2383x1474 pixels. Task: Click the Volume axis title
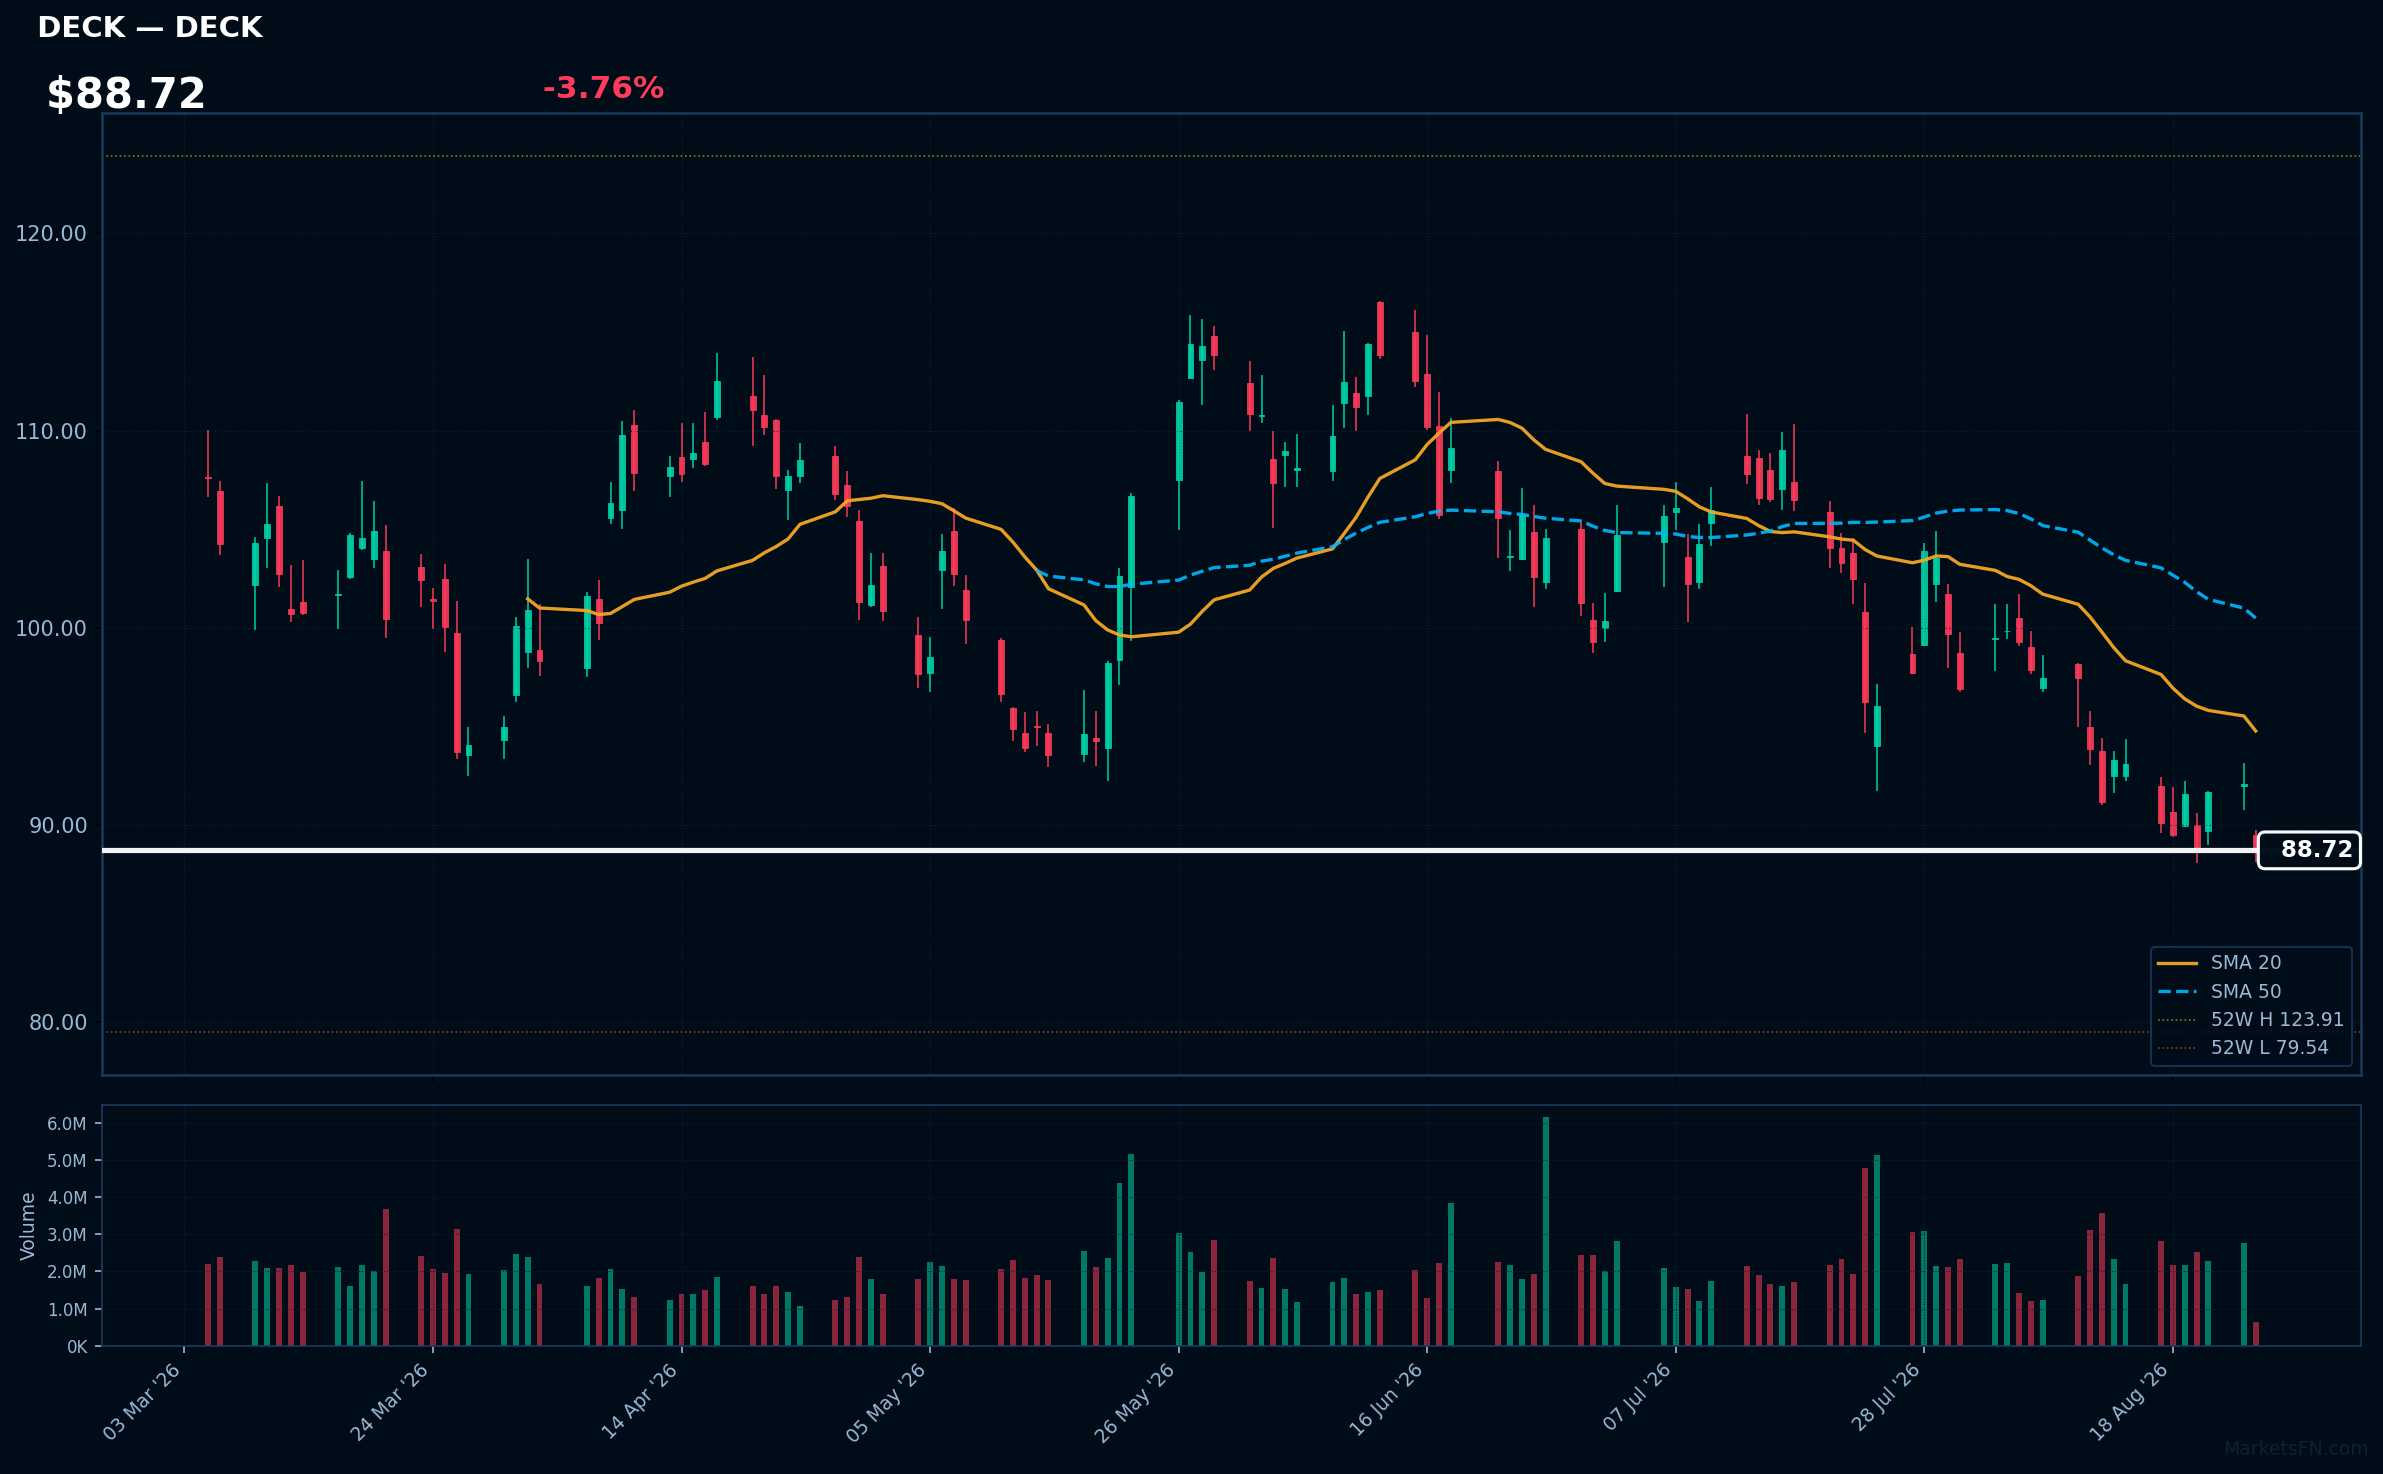(x=28, y=1226)
